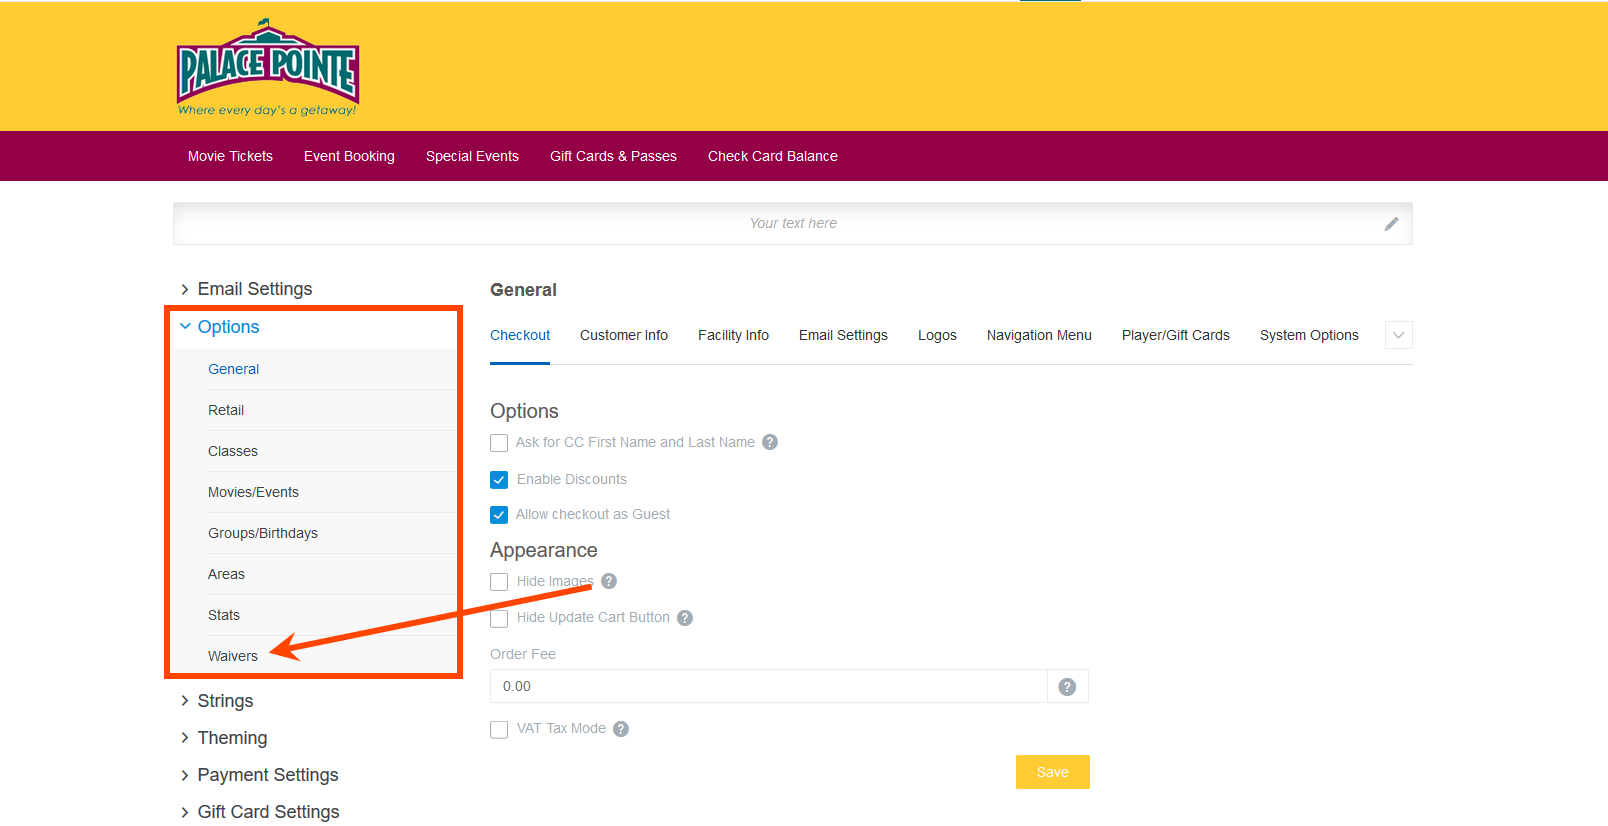Open Waivers in the Options list
1608x826 pixels.
(233, 656)
